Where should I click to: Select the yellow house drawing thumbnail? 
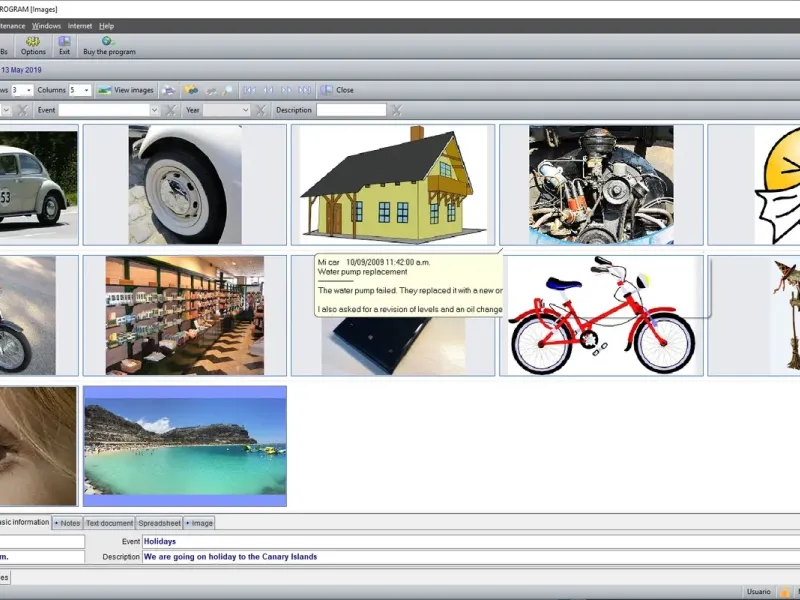click(x=393, y=185)
